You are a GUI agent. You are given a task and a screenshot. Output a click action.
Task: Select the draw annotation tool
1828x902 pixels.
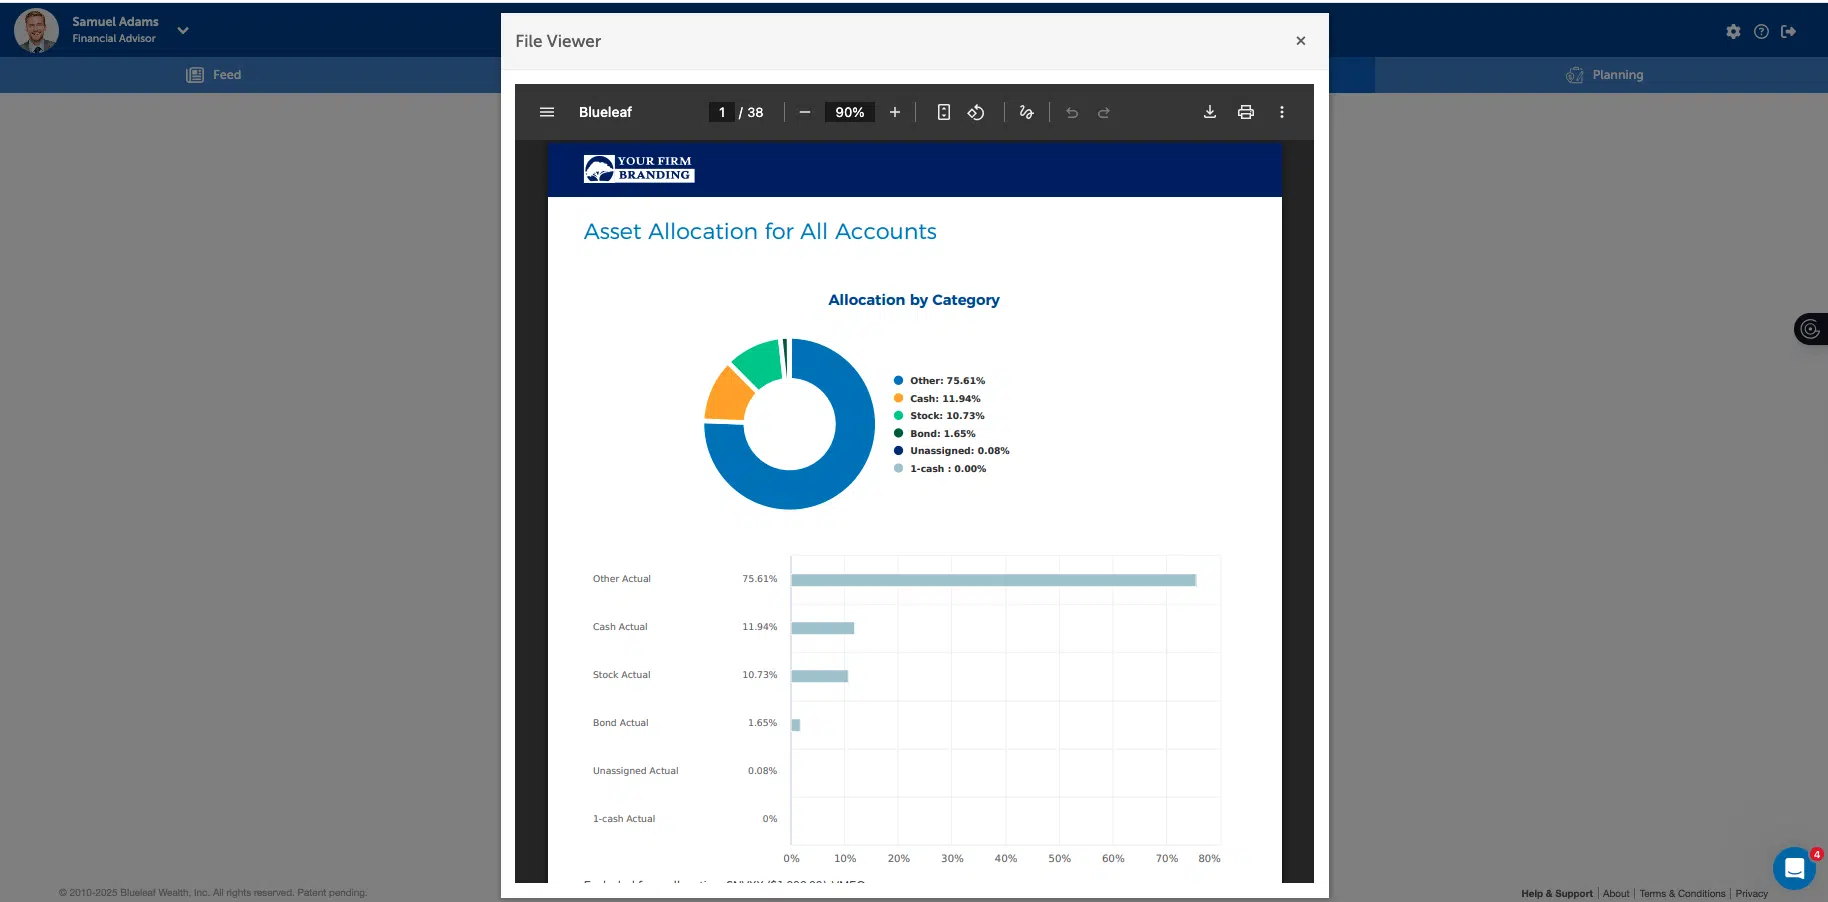pos(1026,112)
